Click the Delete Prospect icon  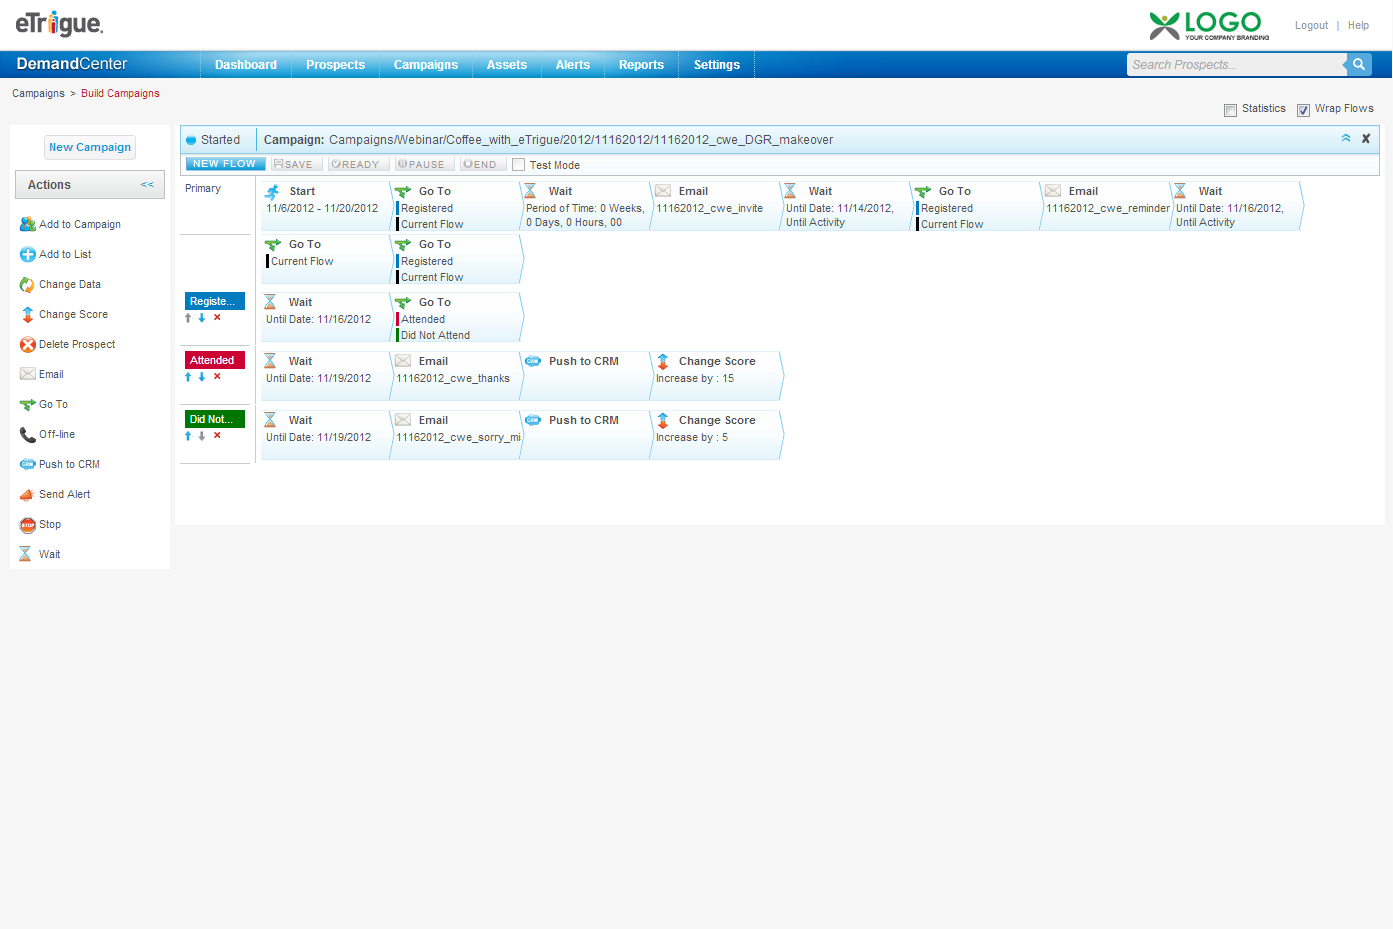pos(27,344)
